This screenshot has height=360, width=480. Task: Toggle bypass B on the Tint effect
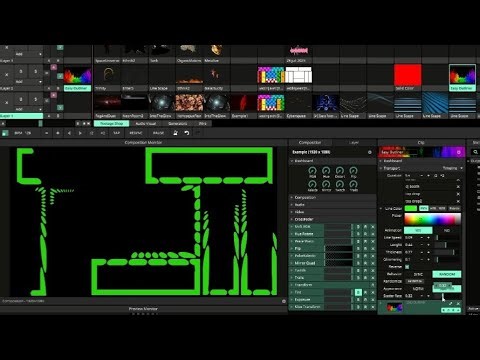click(358, 292)
